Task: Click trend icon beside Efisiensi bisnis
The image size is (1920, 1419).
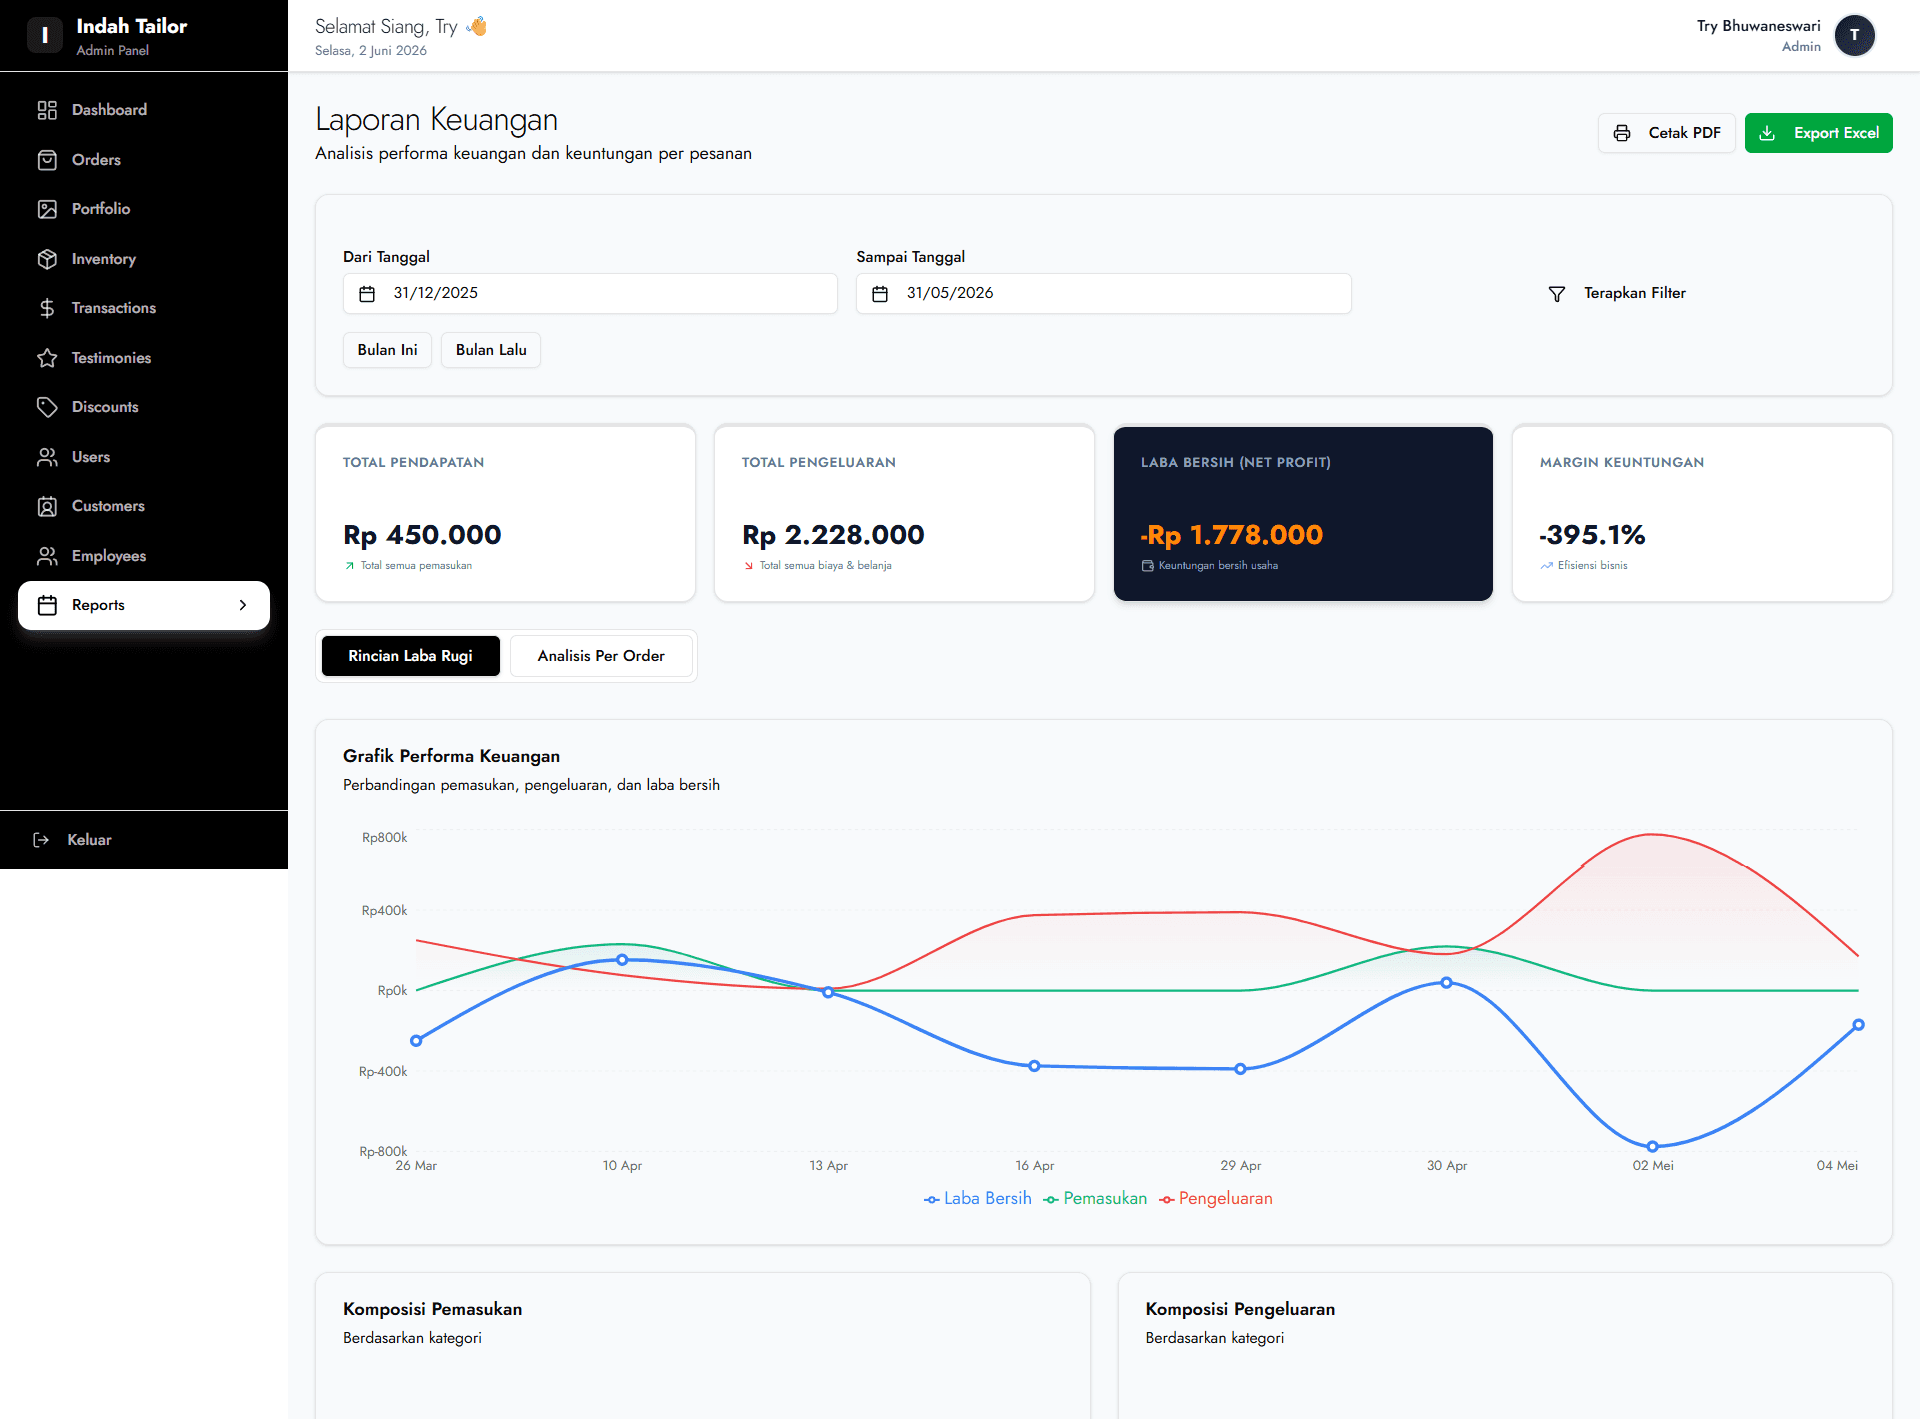Action: click(x=1546, y=566)
